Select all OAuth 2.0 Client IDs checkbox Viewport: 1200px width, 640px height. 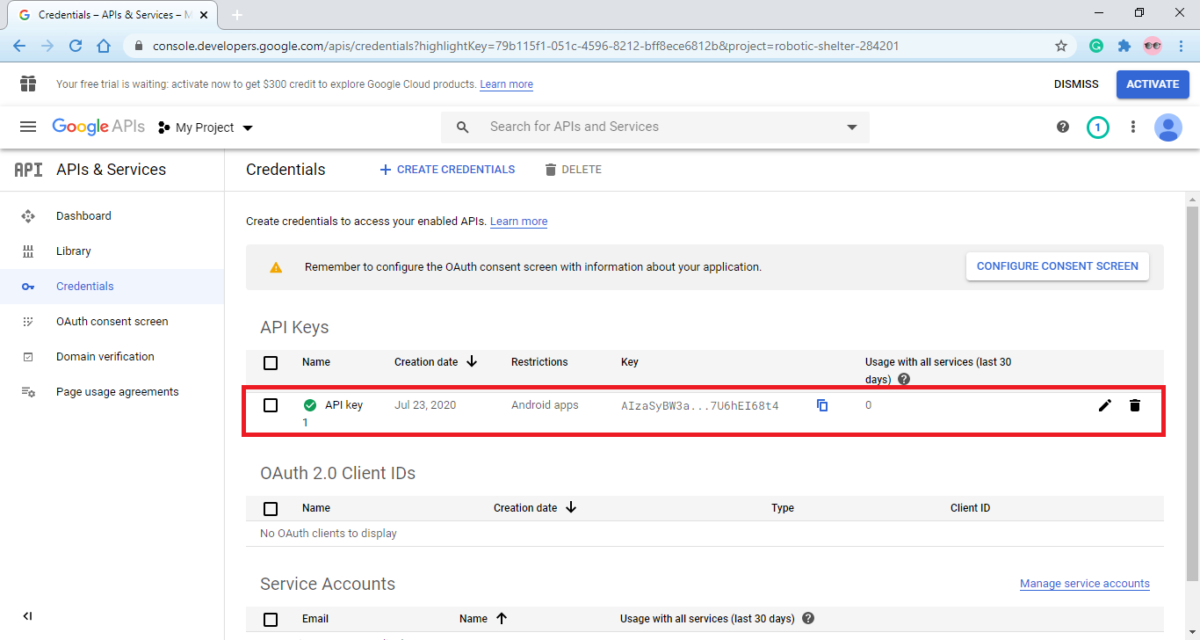[x=270, y=508]
